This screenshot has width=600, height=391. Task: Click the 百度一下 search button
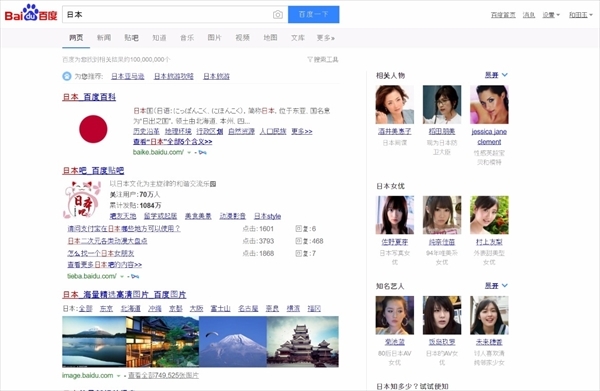tap(313, 15)
